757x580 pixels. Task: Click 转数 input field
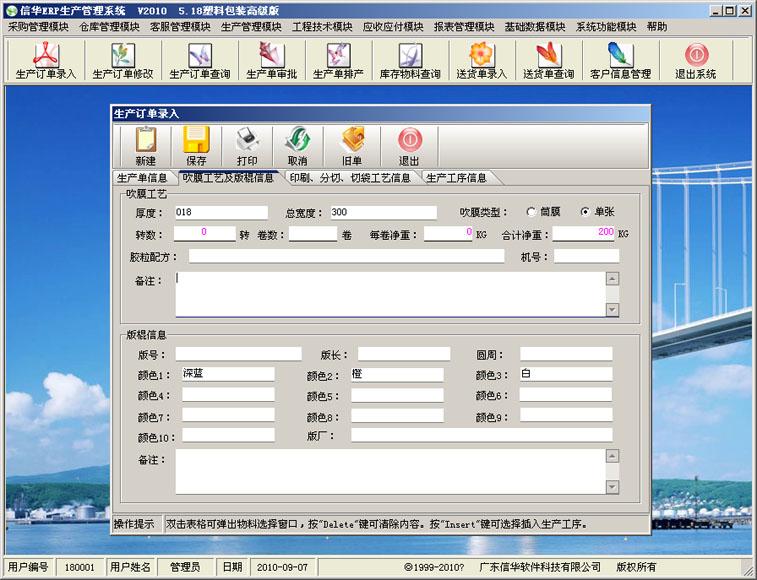pyautogui.click(x=205, y=234)
